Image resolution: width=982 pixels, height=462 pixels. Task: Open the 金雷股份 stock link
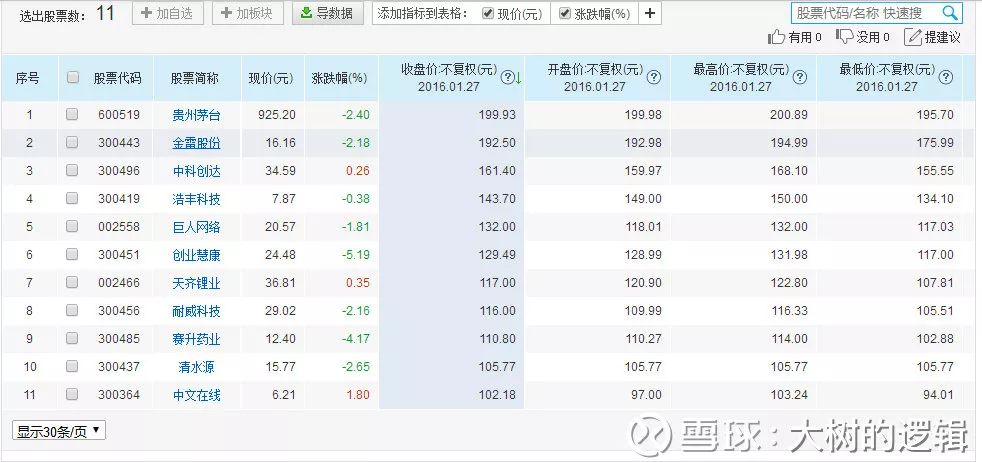(197, 143)
